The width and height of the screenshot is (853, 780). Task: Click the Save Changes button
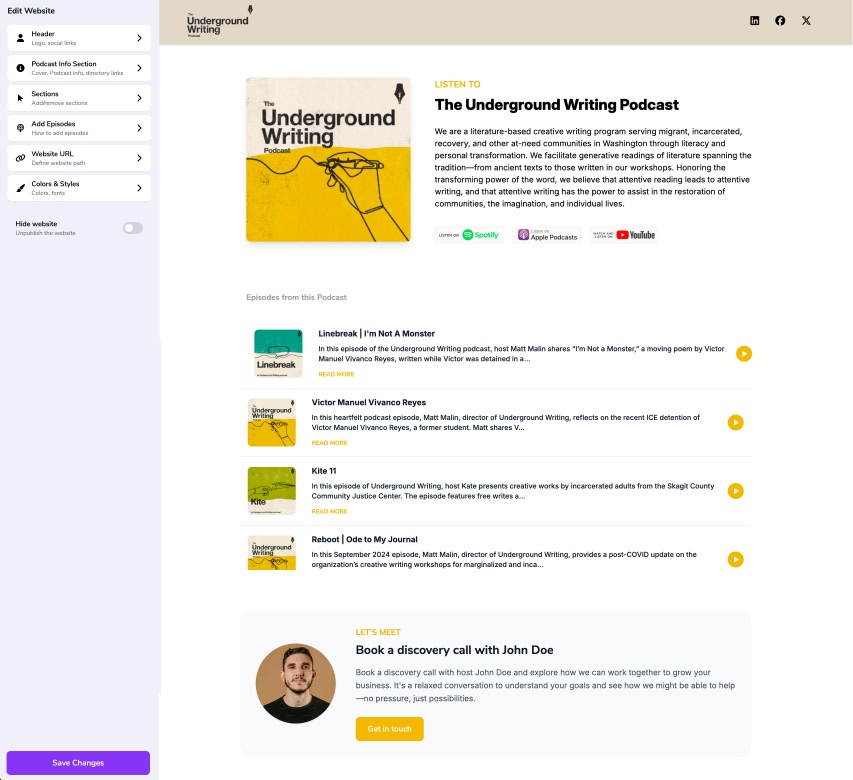[78, 763]
